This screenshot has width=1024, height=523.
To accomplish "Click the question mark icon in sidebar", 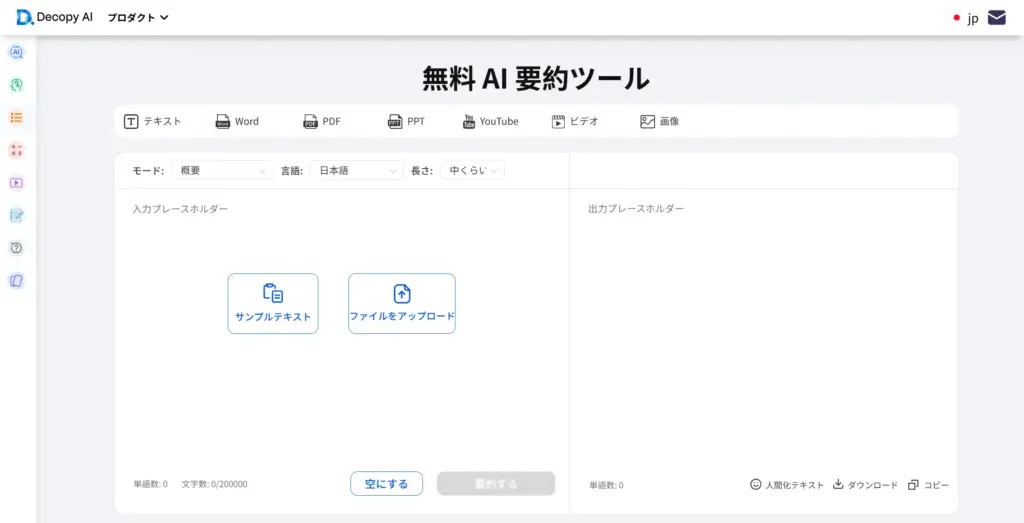I will (16, 248).
